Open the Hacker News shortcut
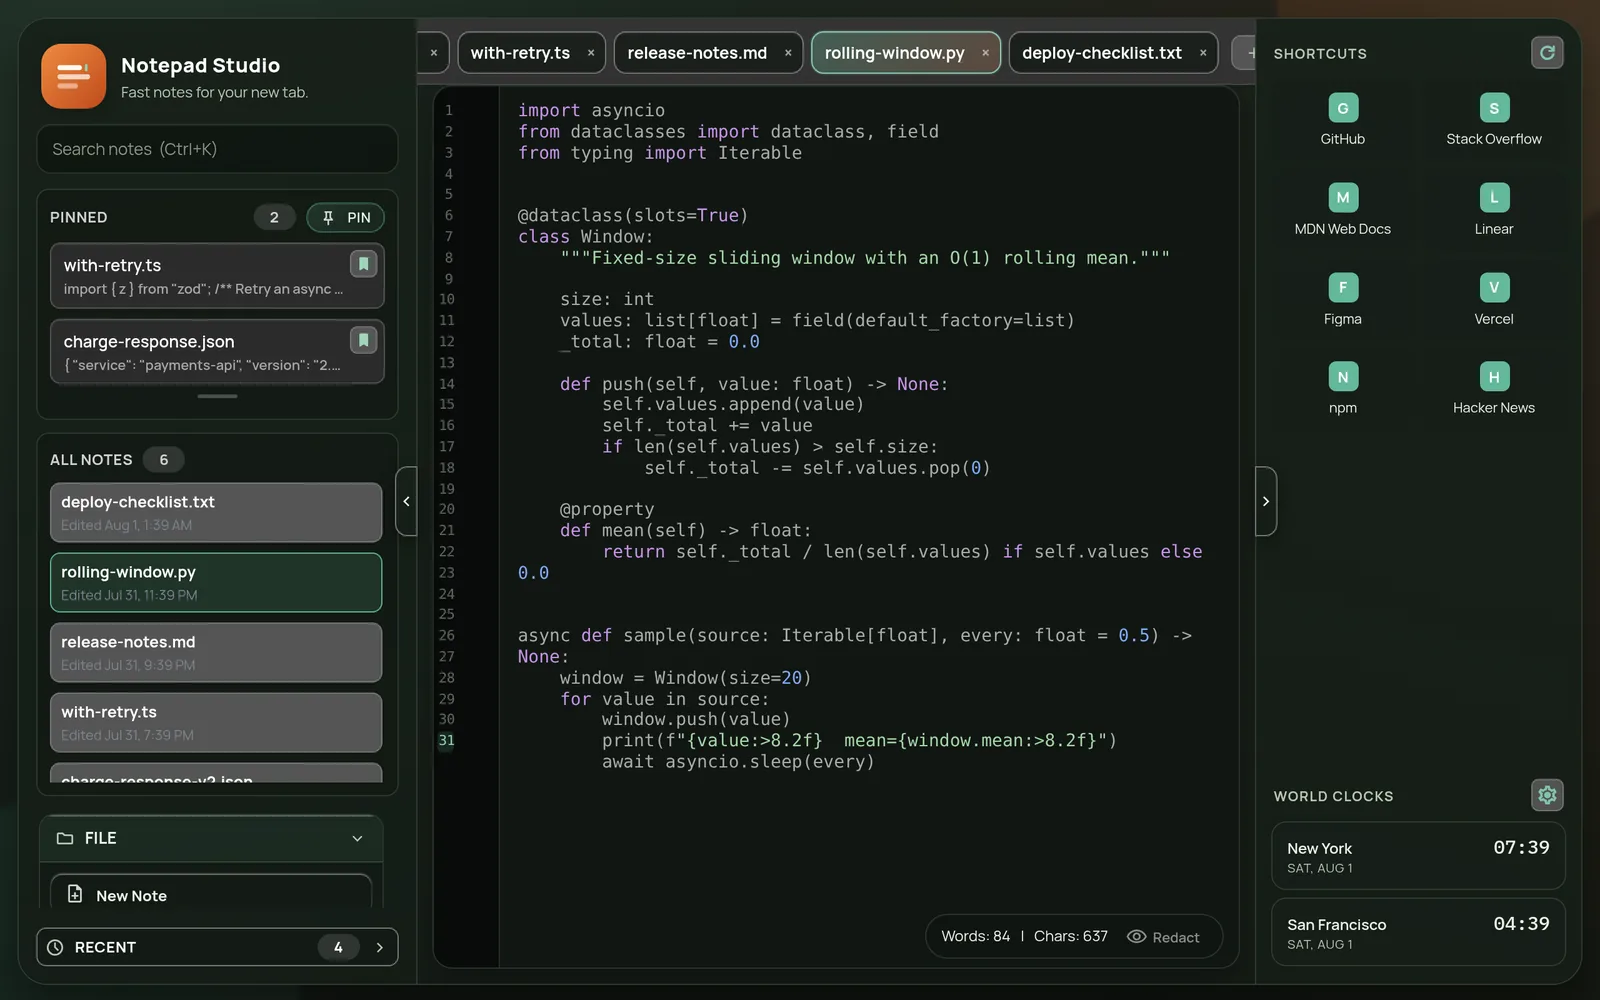Screen dimensions: 1600x1000 pos(1493,389)
